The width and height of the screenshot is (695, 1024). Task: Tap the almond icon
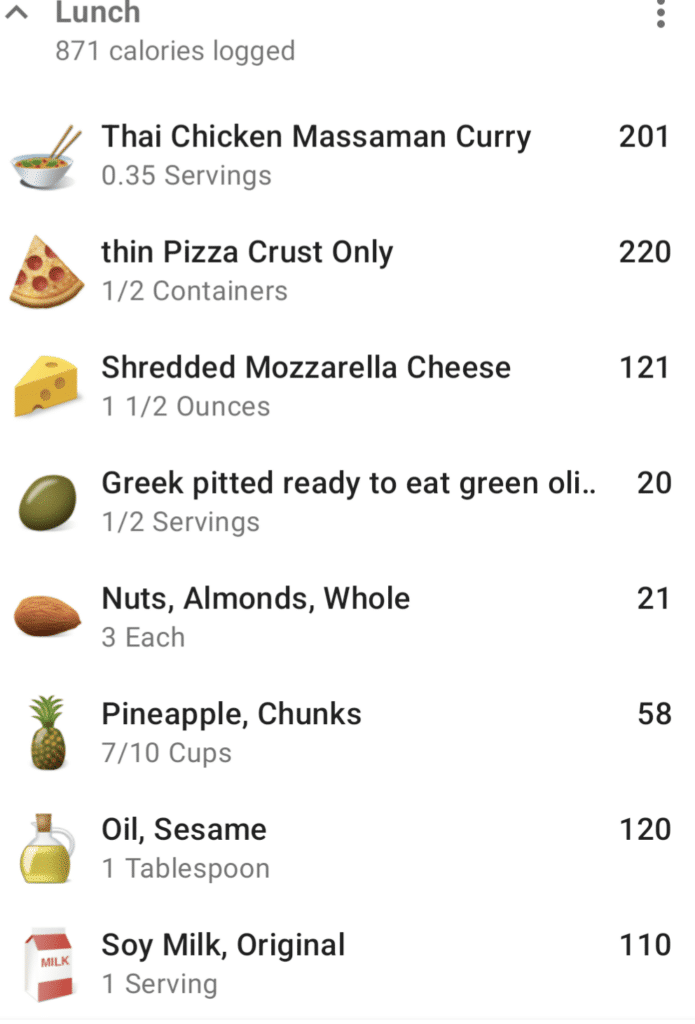coord(47,616)
